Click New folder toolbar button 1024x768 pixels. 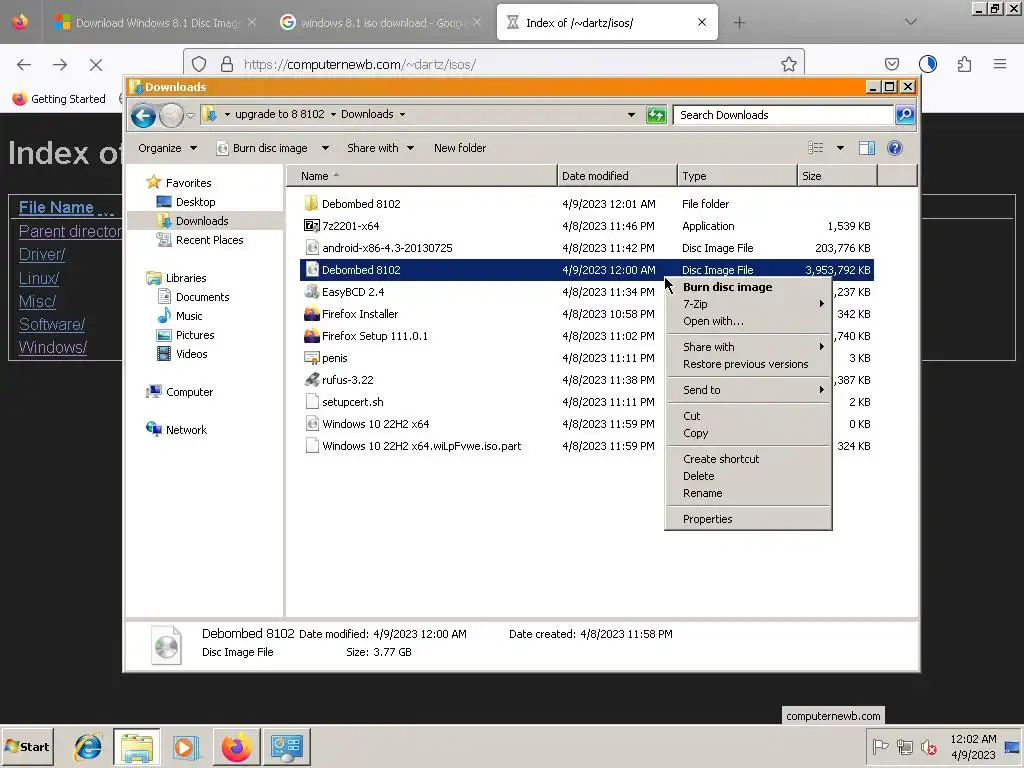(x=460, y=148)
